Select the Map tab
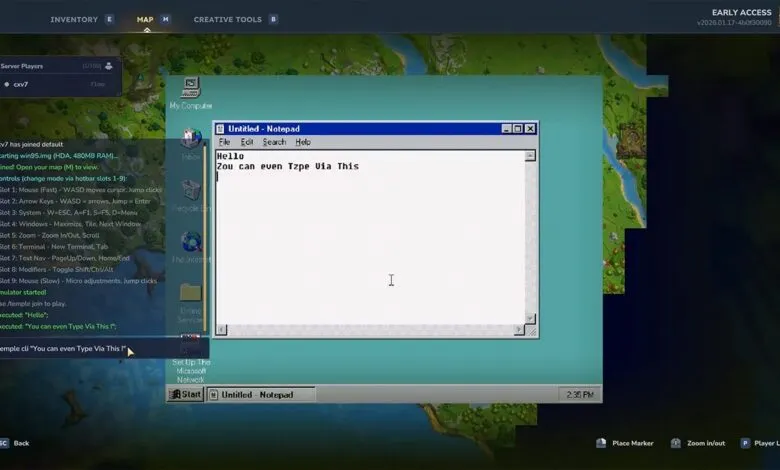Image resolution: width=780 pixels, height=470 pixels. (145, 19)
